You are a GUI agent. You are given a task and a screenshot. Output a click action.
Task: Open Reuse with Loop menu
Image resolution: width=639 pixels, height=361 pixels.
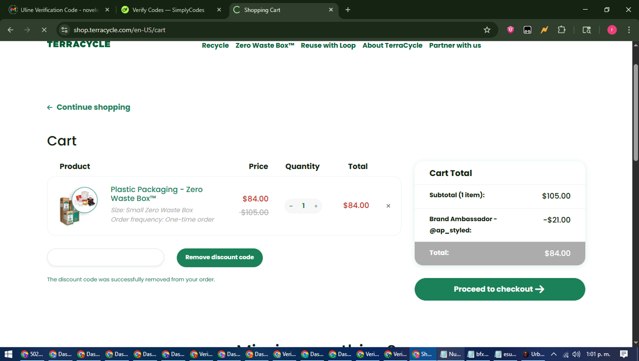(x=328, y=45)
